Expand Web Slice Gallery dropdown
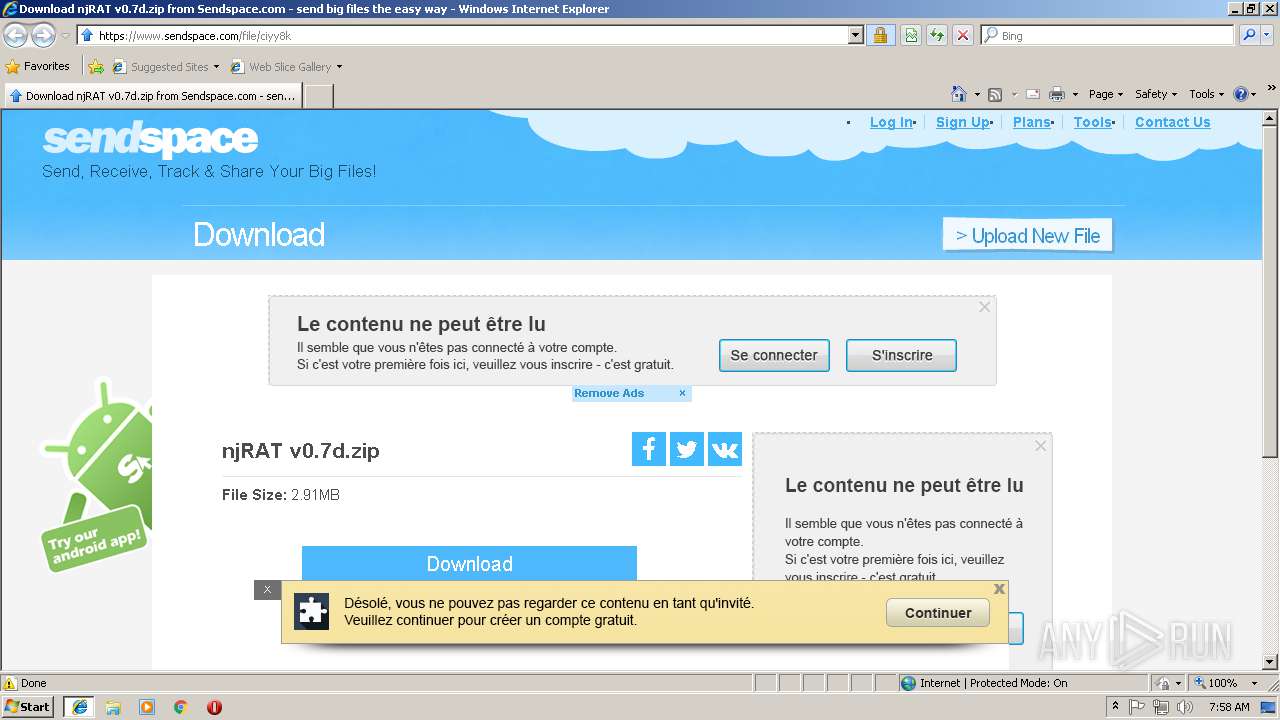1280x720 pixels. pyautogui.click(x=339, y=67)
